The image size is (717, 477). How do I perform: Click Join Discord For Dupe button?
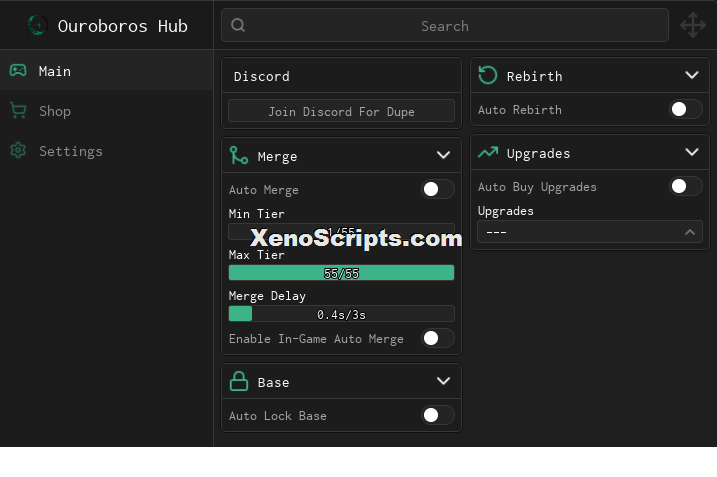(x=342, y=111)
